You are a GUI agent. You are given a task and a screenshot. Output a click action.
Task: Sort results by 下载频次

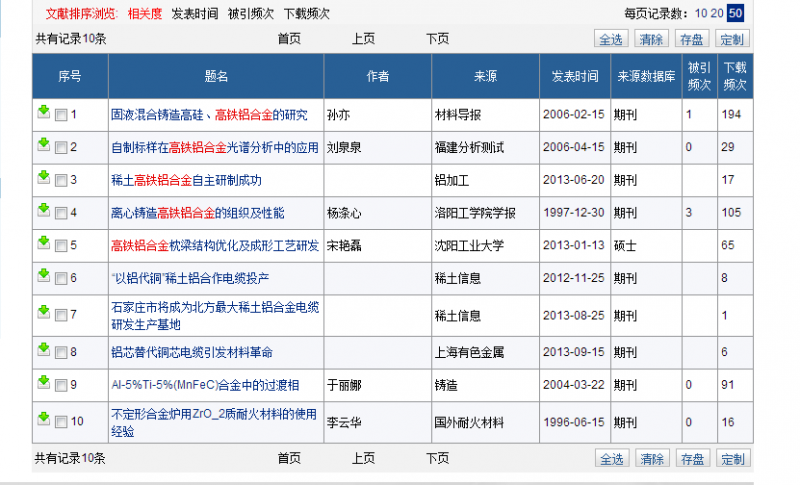pyautogui.click(x=307, y=14)
